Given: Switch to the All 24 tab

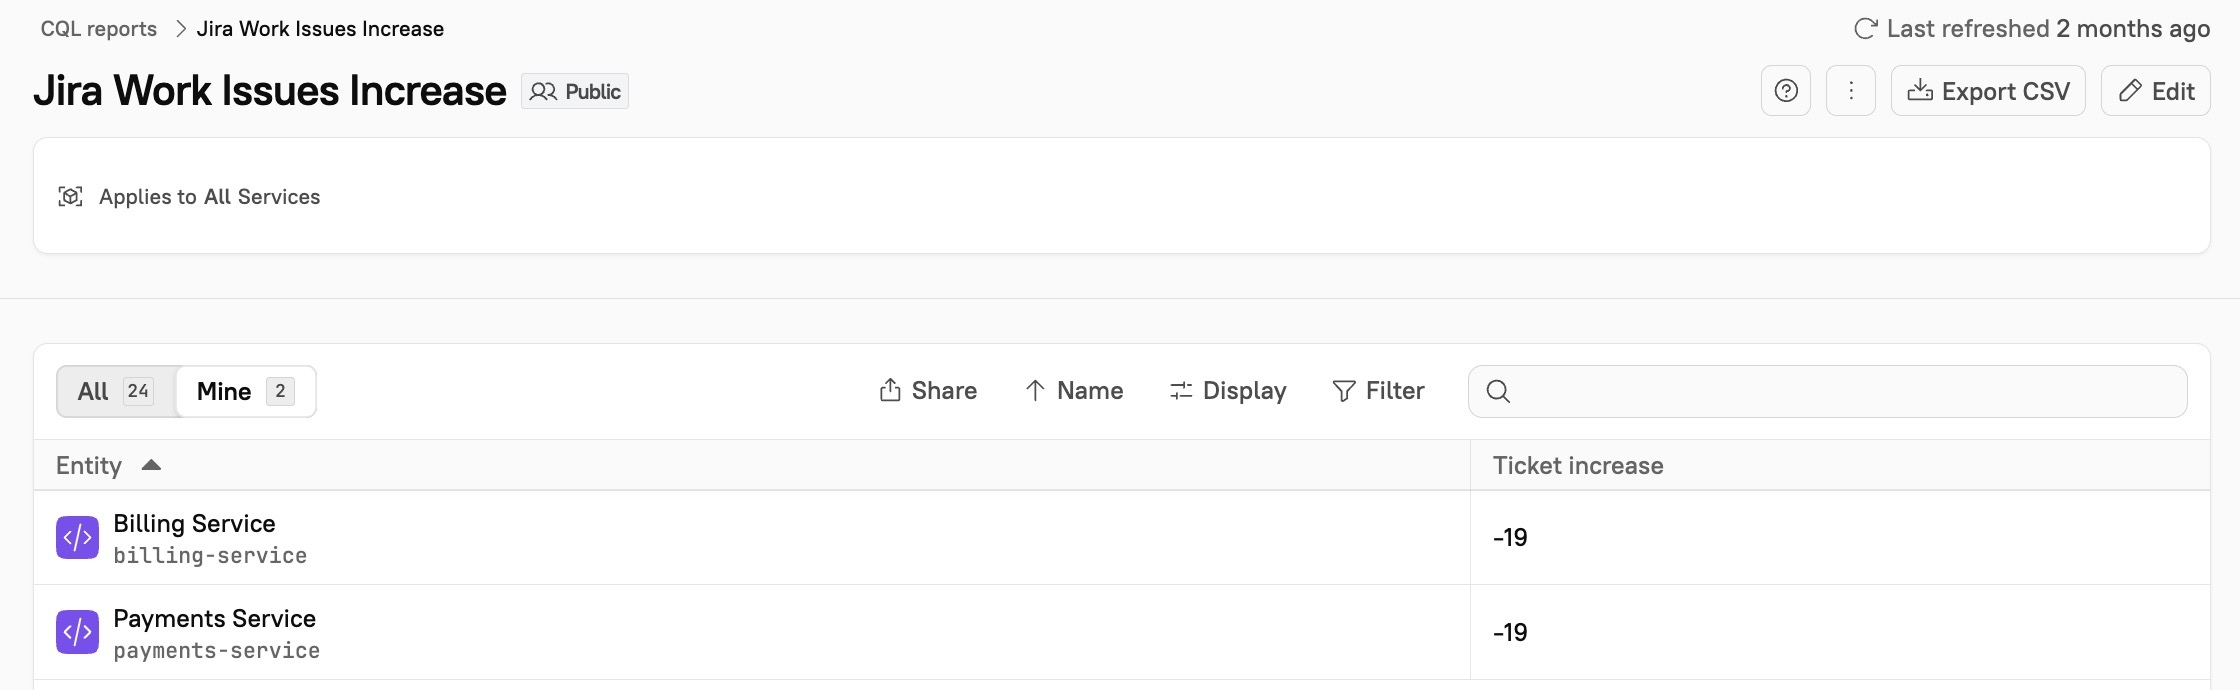Looking at the screenshot, I should tap(115, 391).
